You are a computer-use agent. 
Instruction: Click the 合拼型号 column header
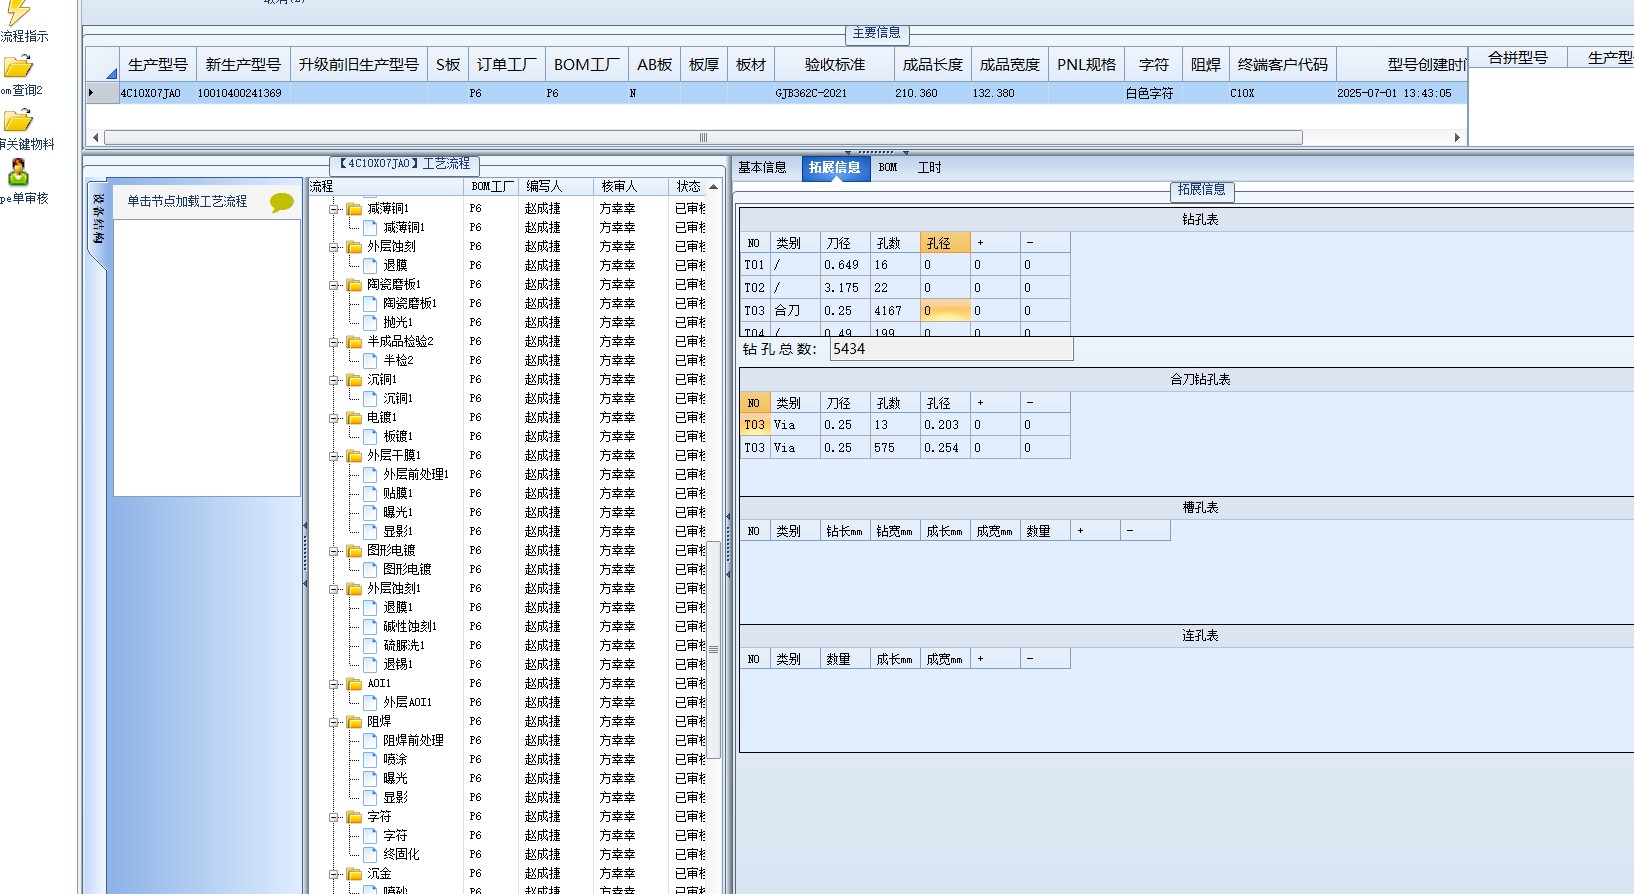1517,58
